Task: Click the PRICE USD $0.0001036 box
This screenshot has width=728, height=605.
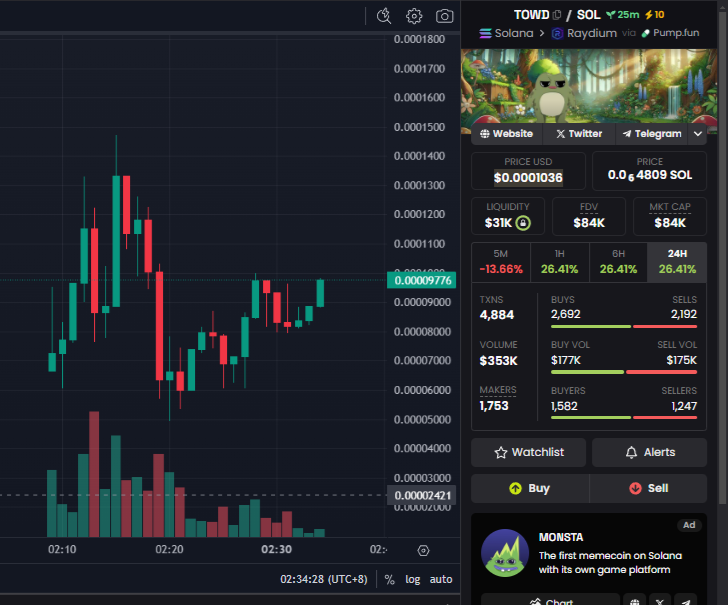Action: pyautogui.click(x=528, y=170)
